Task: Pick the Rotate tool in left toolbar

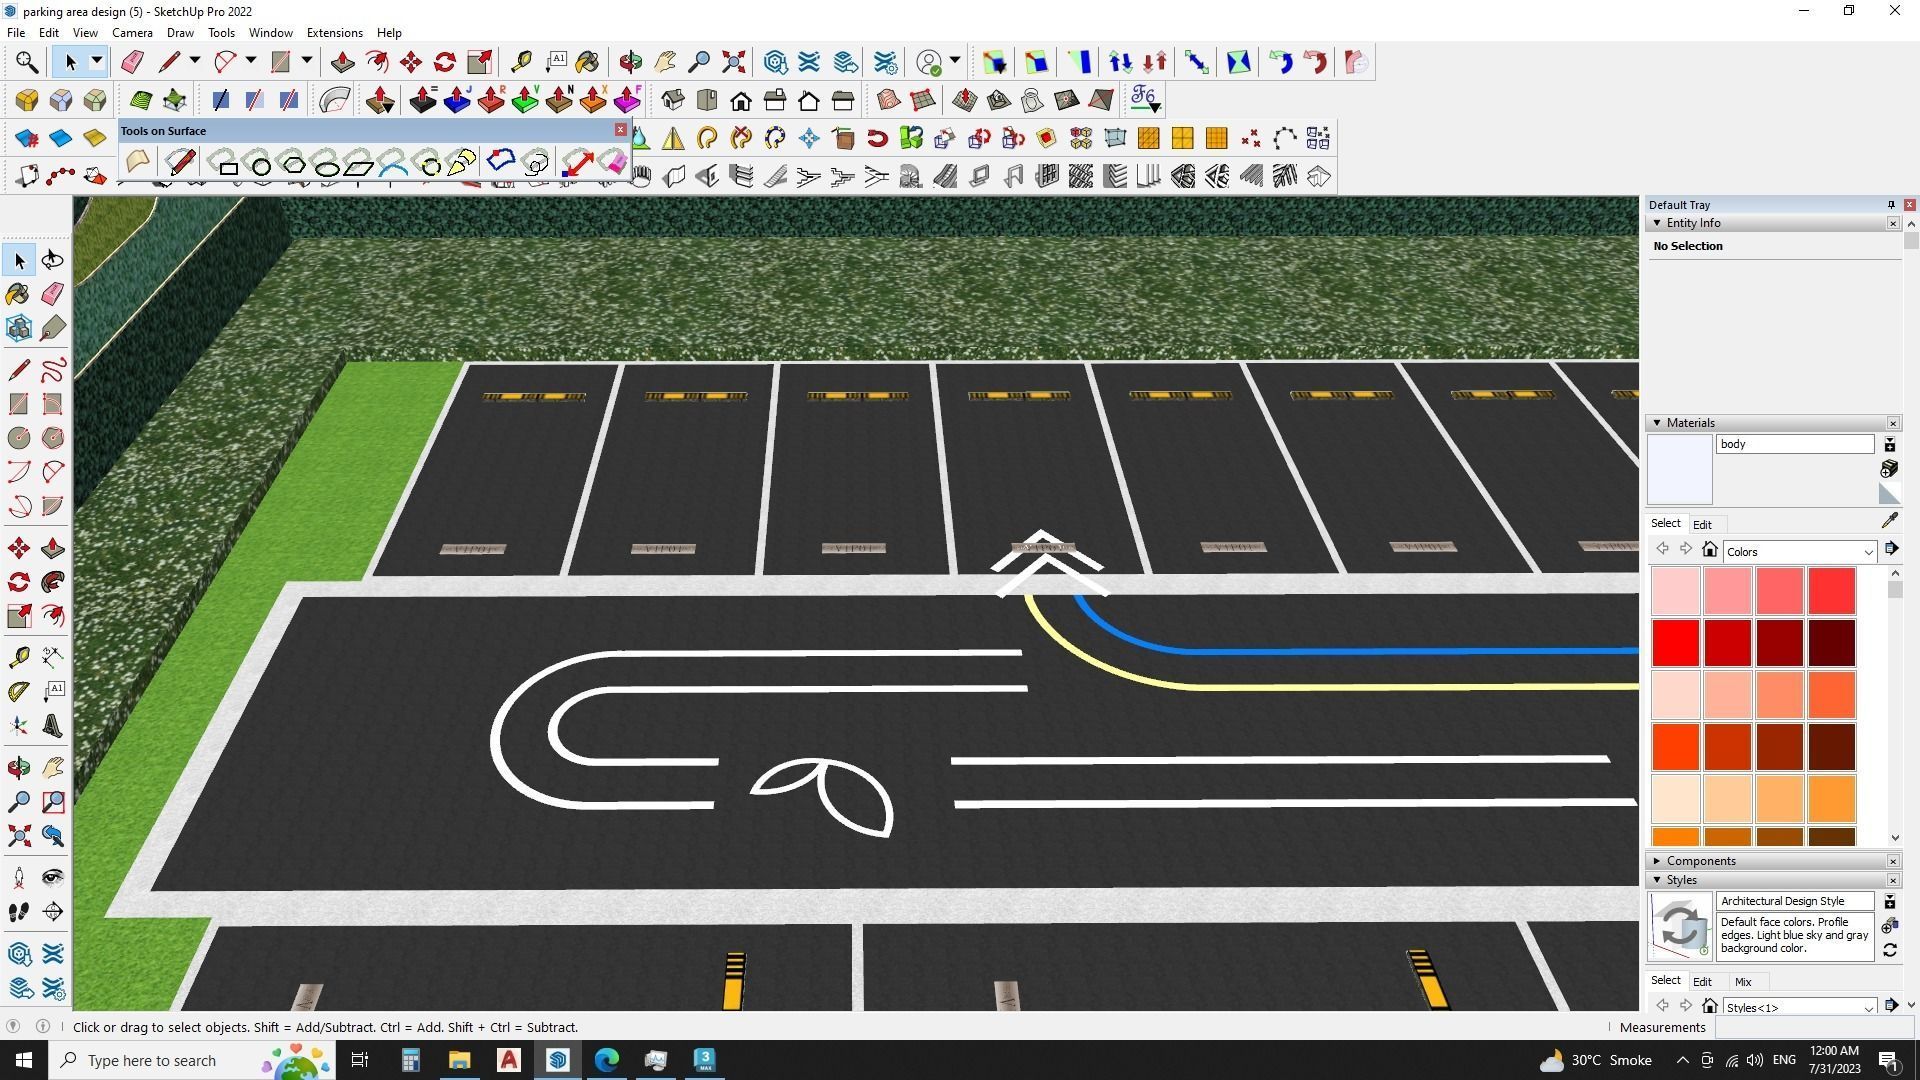Action: (x=18, y=582)
